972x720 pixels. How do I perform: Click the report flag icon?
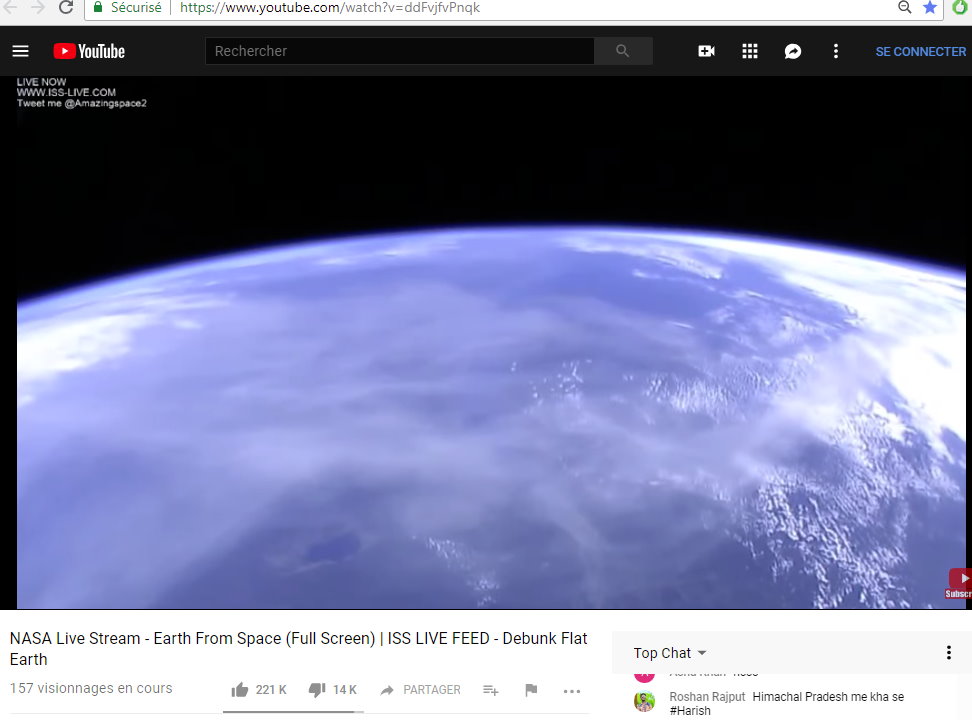[x=531, y=690]
